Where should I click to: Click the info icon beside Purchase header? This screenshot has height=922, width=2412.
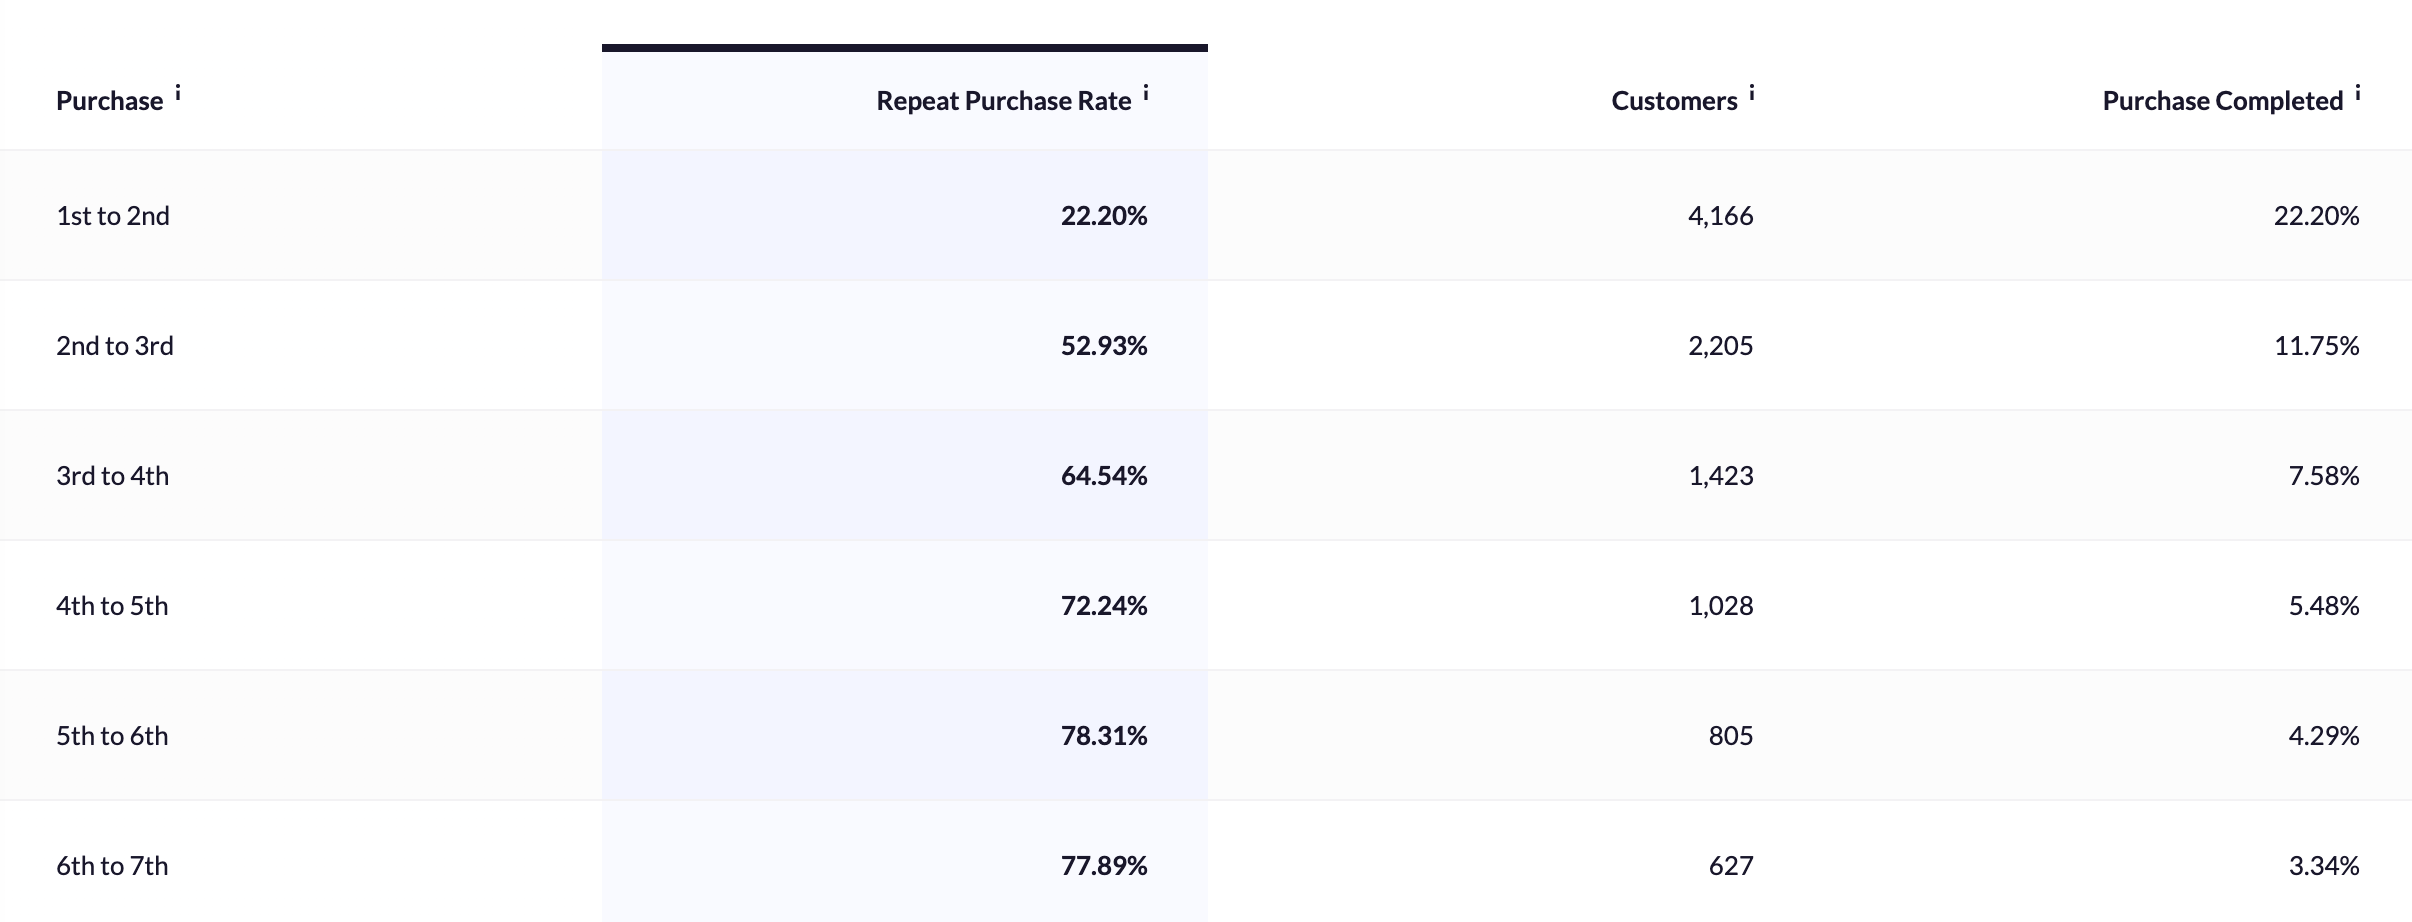(x=178, y=93)
